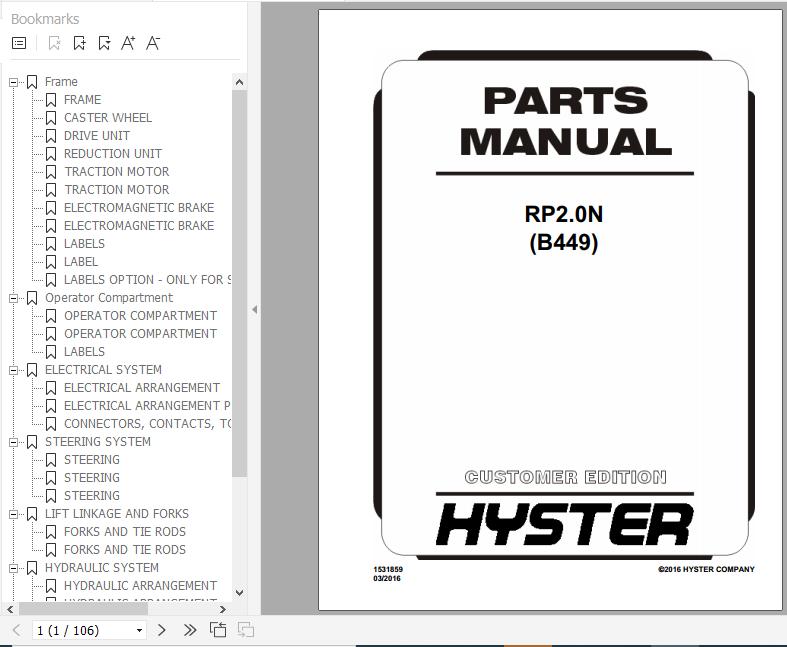Collapse the Operator Compartment bookmark group
The width and height of the screenshot is (787, 647).
coord(14,298)
